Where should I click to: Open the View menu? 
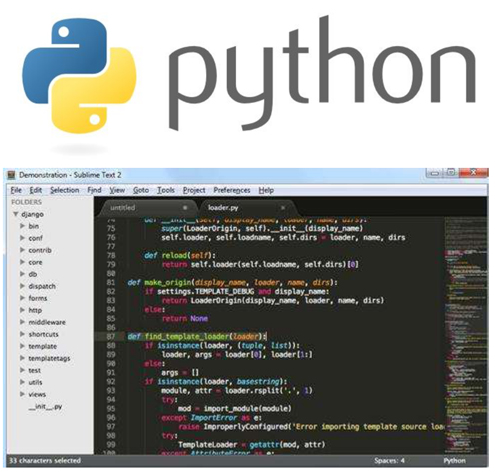(x=117, y=190)
